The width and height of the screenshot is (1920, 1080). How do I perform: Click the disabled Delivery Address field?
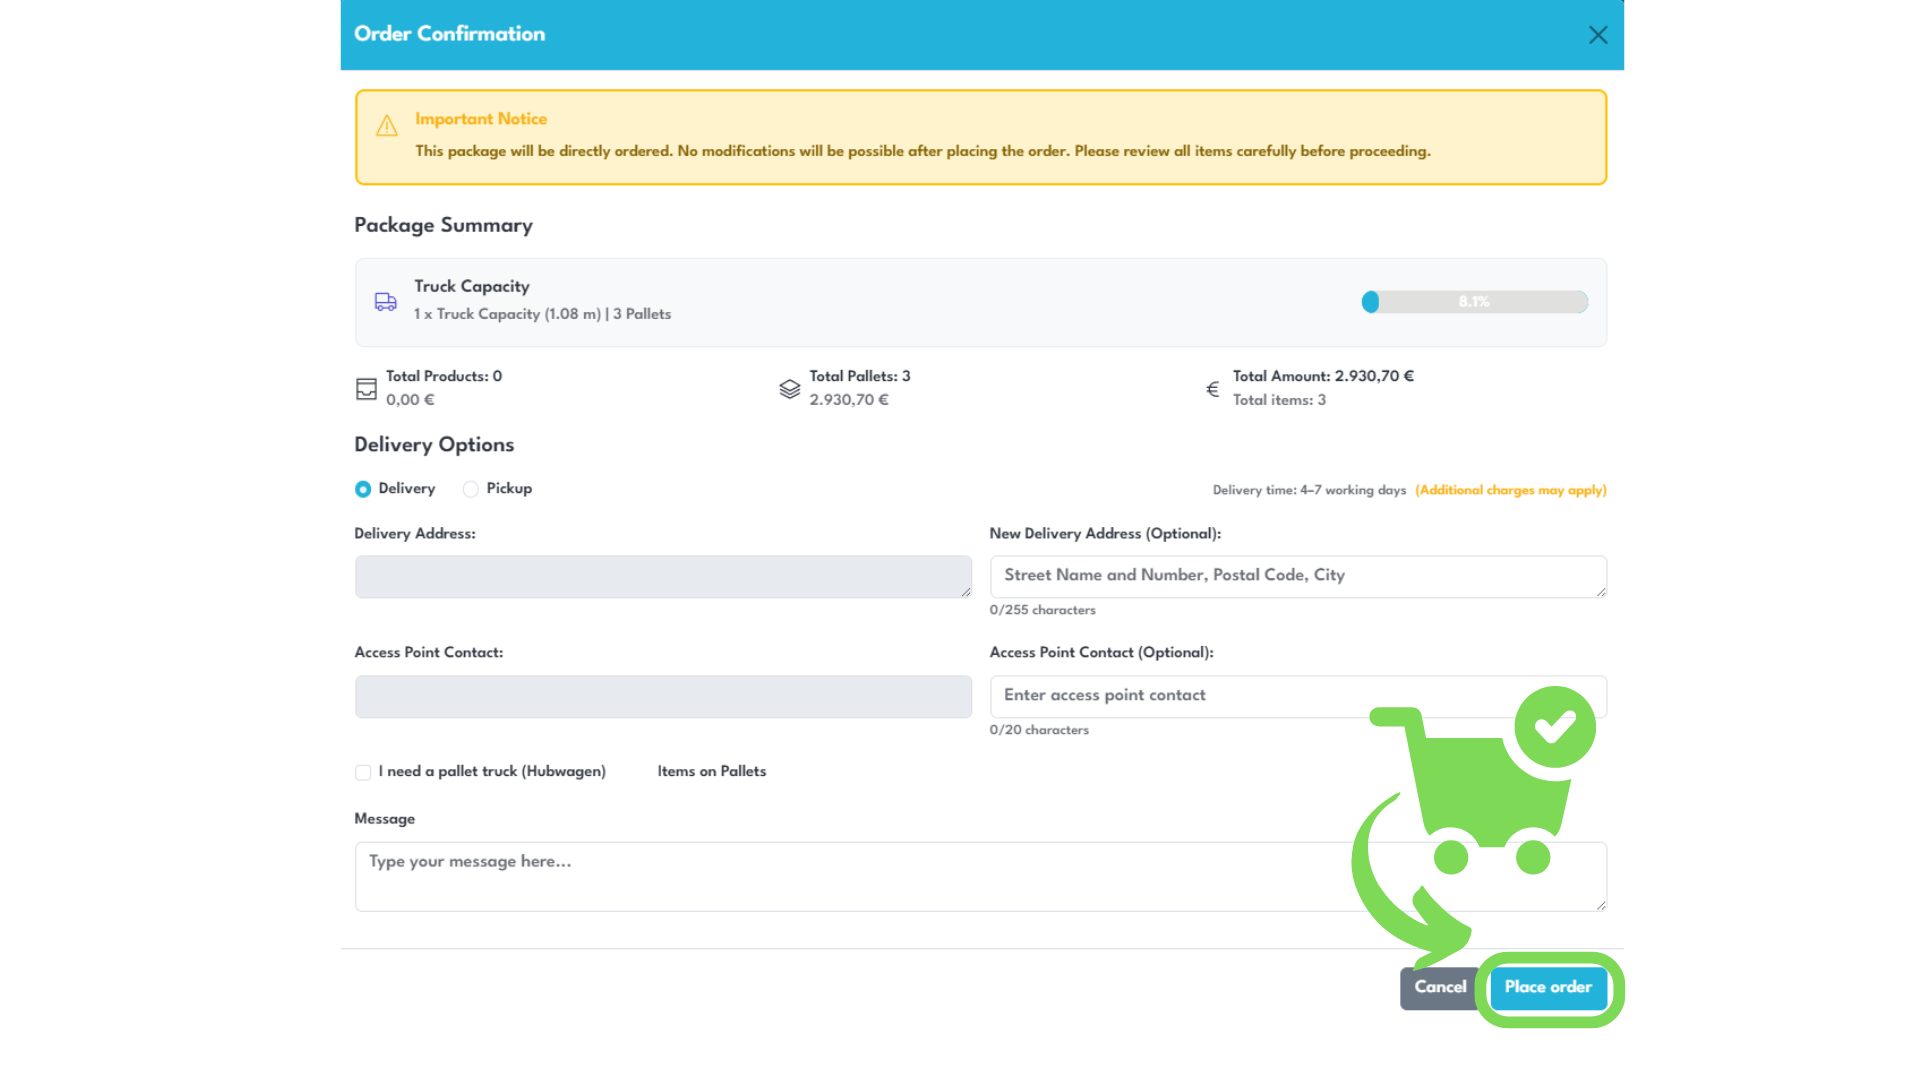click(x=662, y=577)
